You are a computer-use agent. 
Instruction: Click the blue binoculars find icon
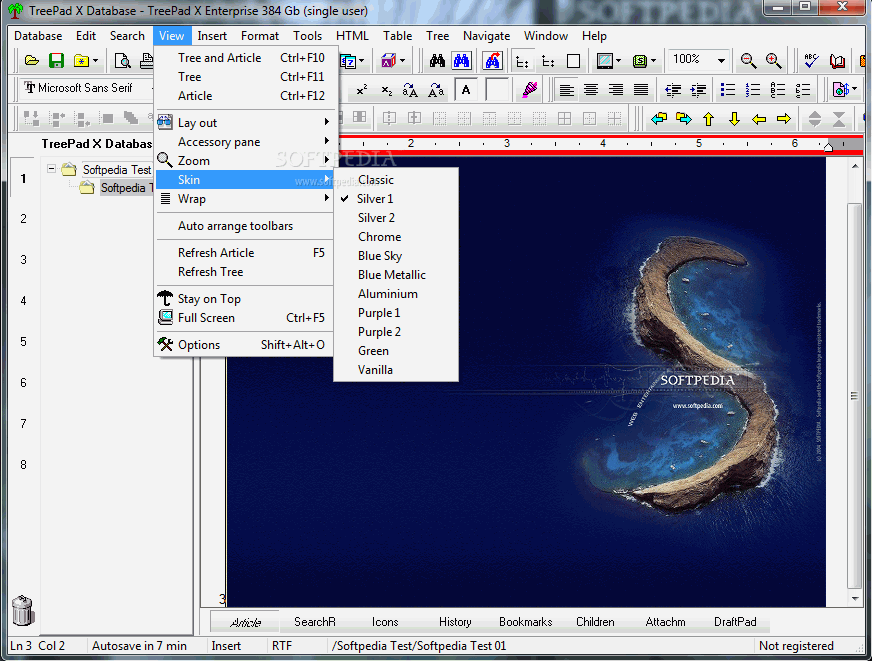click(462, 60)
